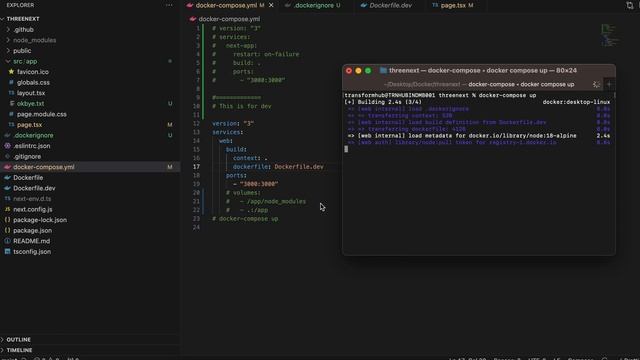
Task: Open next-env.d.ts file
Action: (32, 199)
